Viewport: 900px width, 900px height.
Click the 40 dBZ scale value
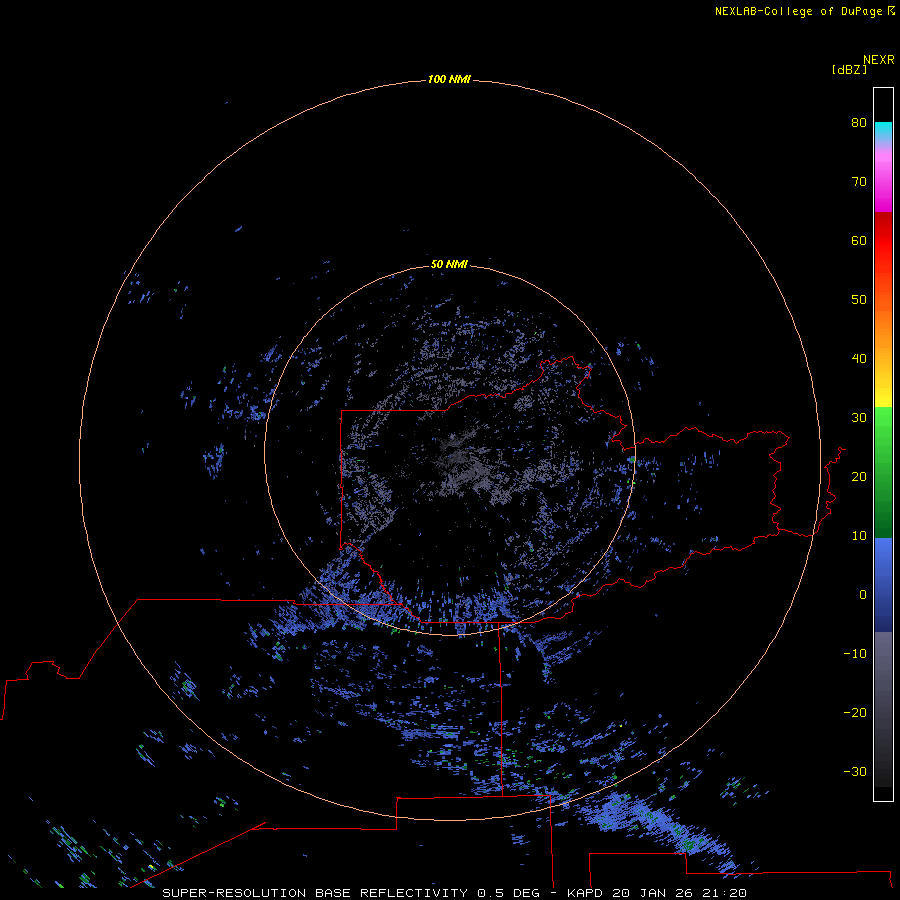click(859, 359)
